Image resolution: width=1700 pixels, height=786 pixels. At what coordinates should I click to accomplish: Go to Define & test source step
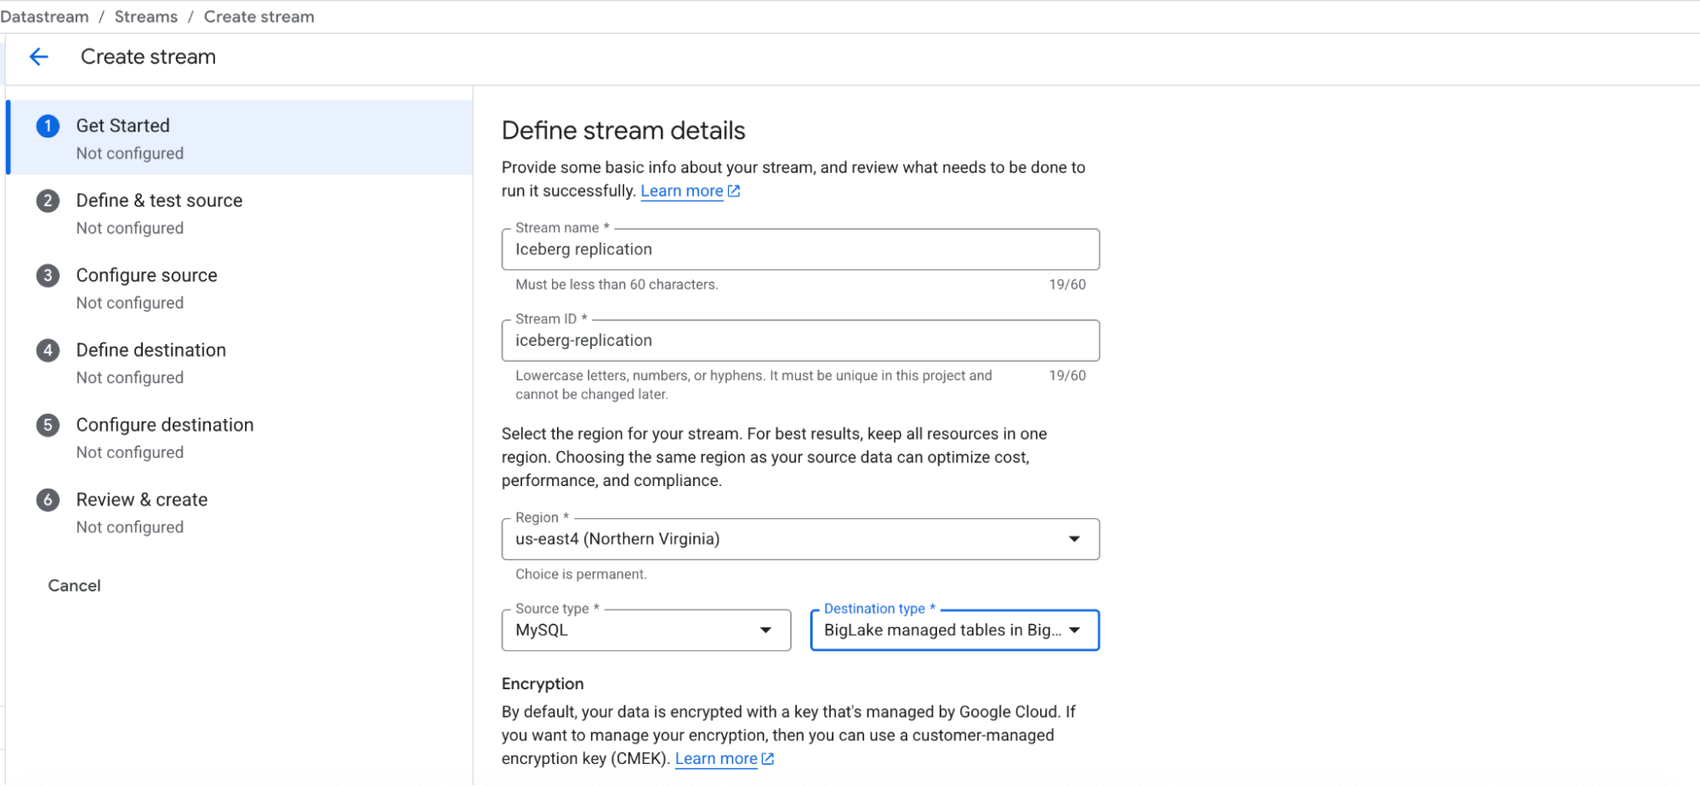(x=159, y=201)
